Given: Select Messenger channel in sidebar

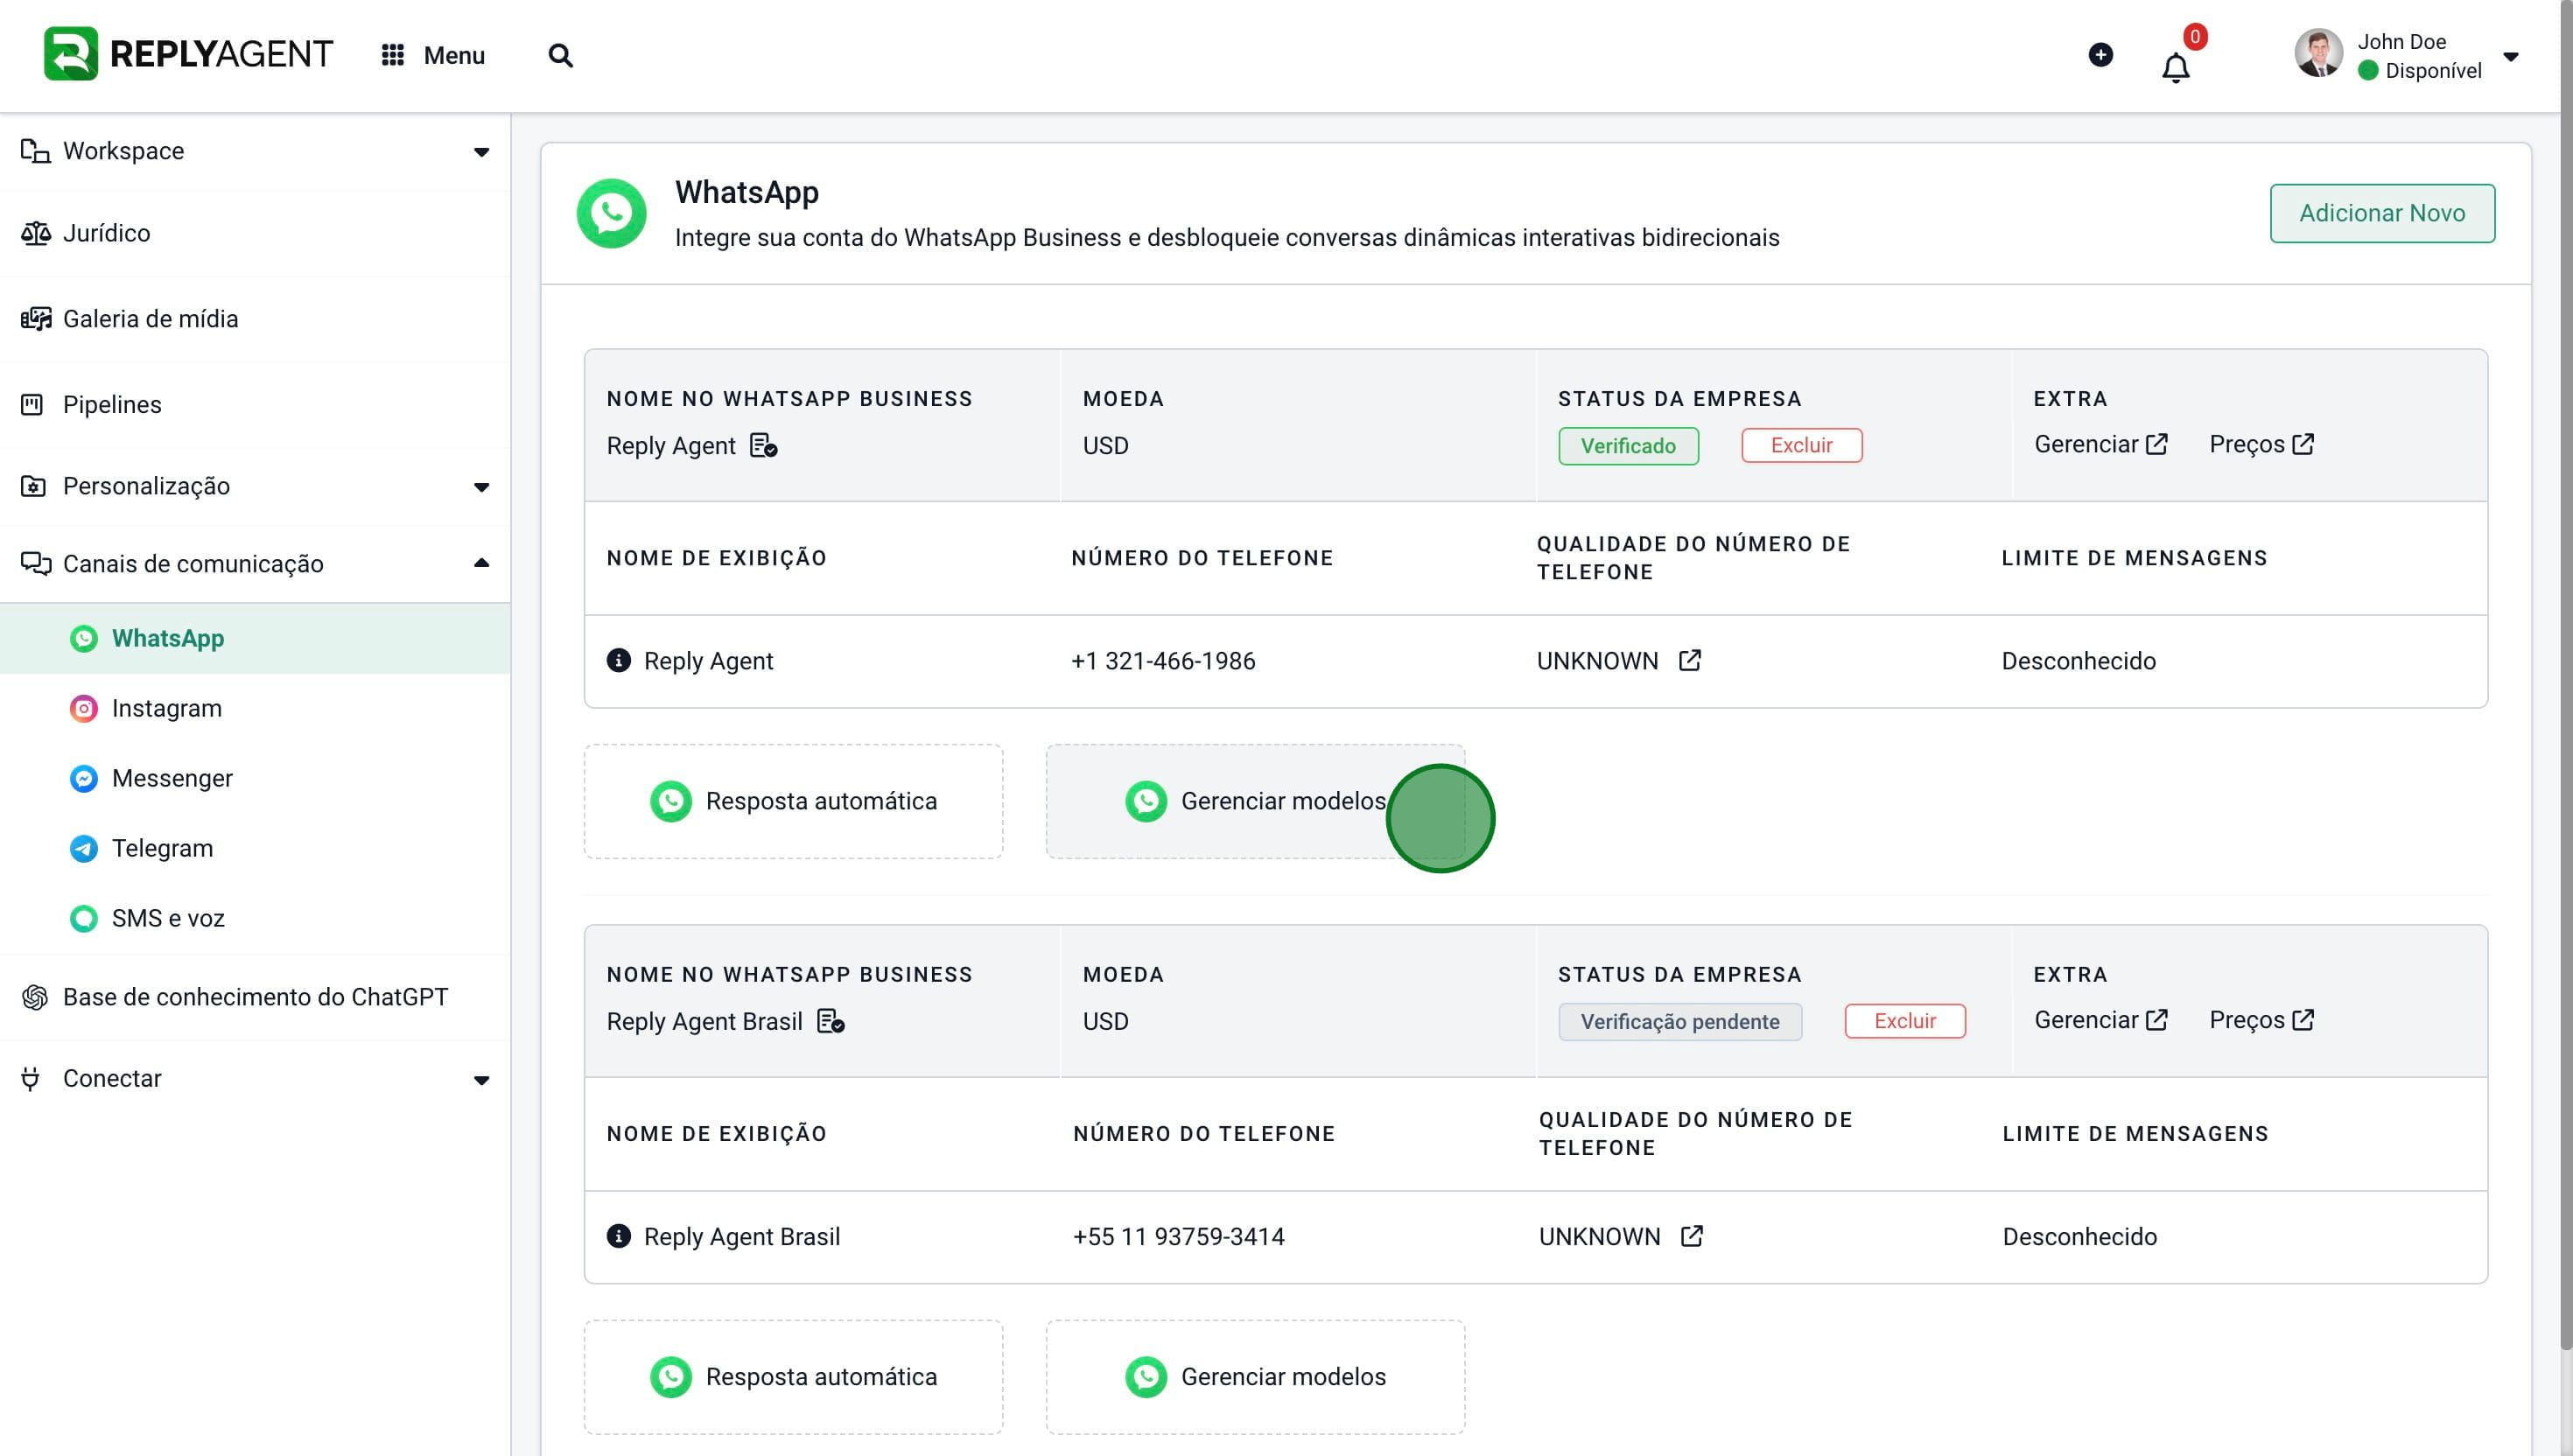Looking at the screenshot, I should coord(255,778).
